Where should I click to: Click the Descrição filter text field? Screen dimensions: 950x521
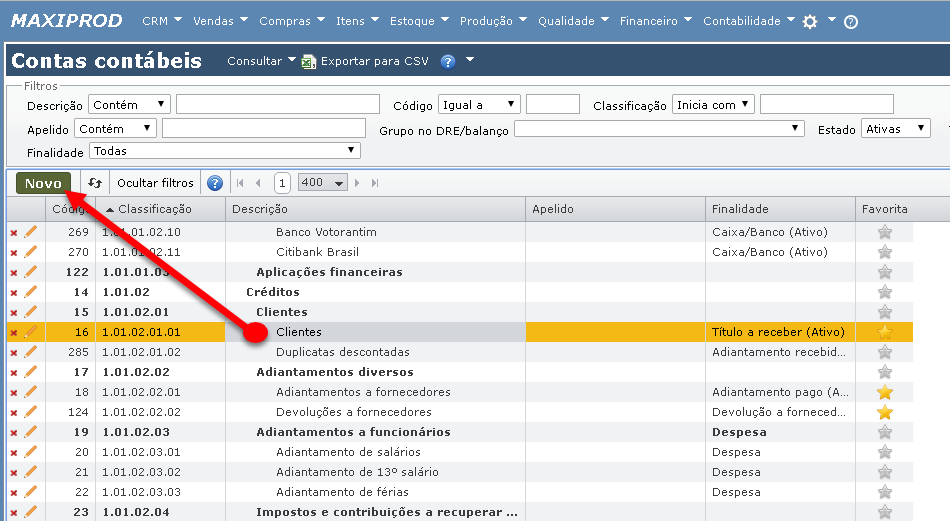277,105
